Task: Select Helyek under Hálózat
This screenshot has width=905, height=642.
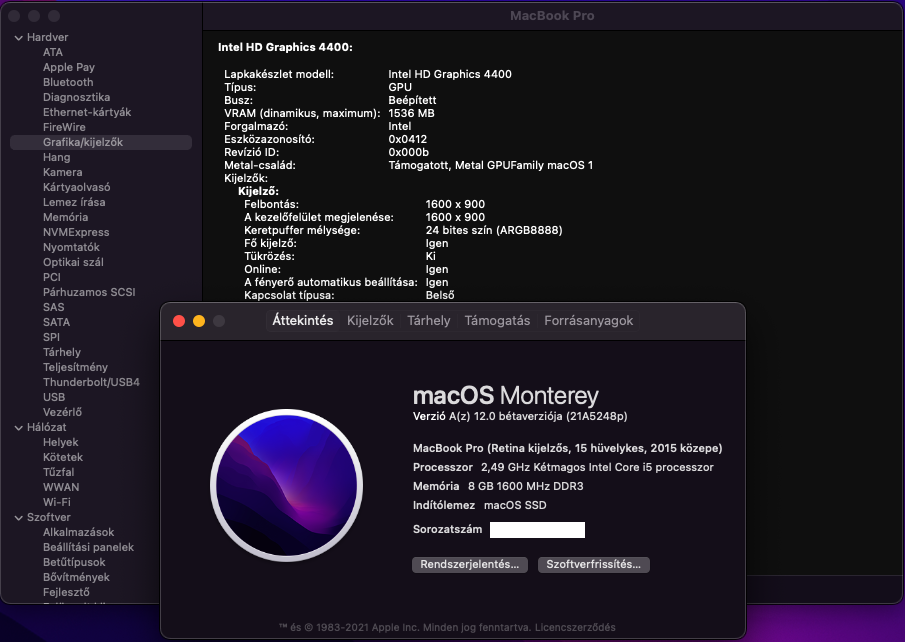Action: [x=61, y=442]
